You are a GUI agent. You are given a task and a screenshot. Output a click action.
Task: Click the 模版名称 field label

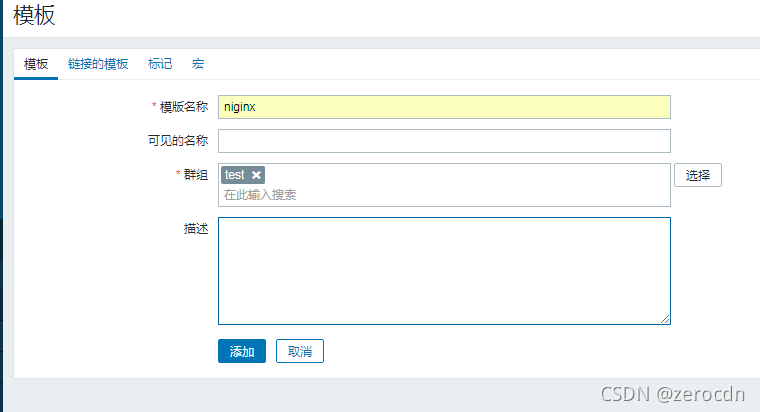click(184, 107)
